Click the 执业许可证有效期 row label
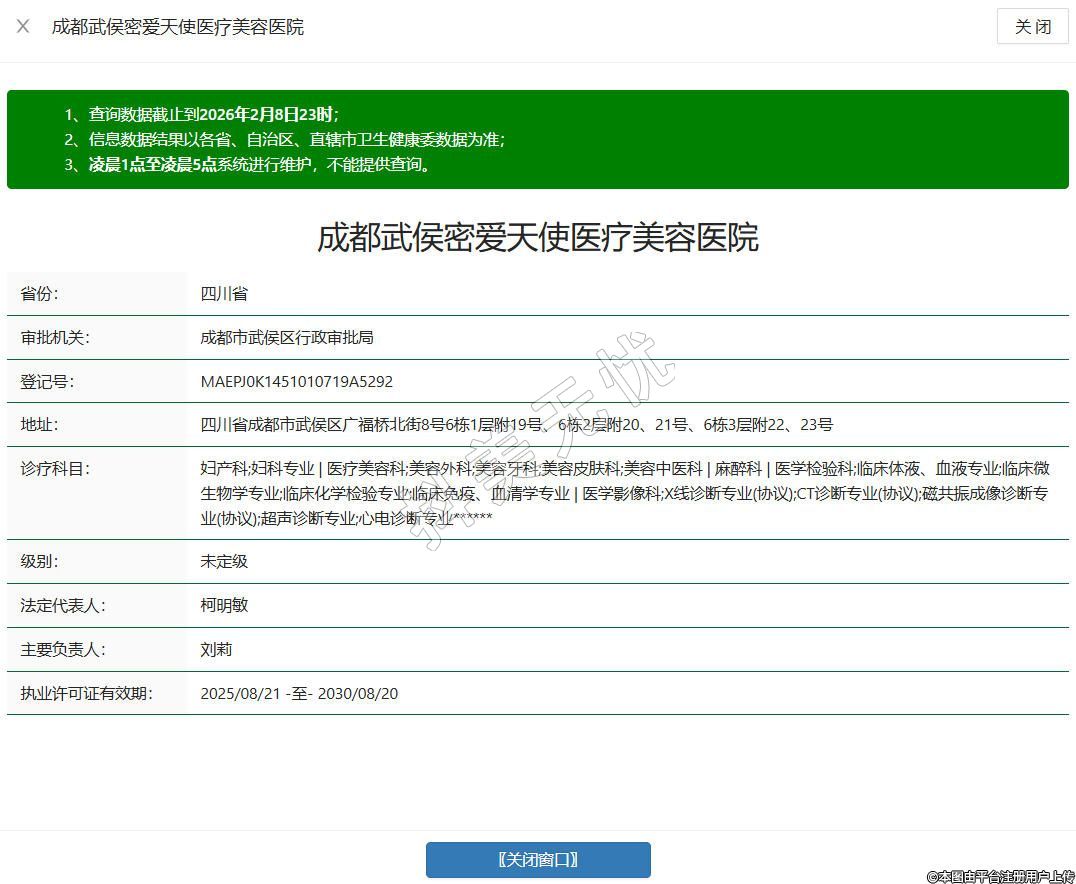1076x884 pixels. pos(87,694)
